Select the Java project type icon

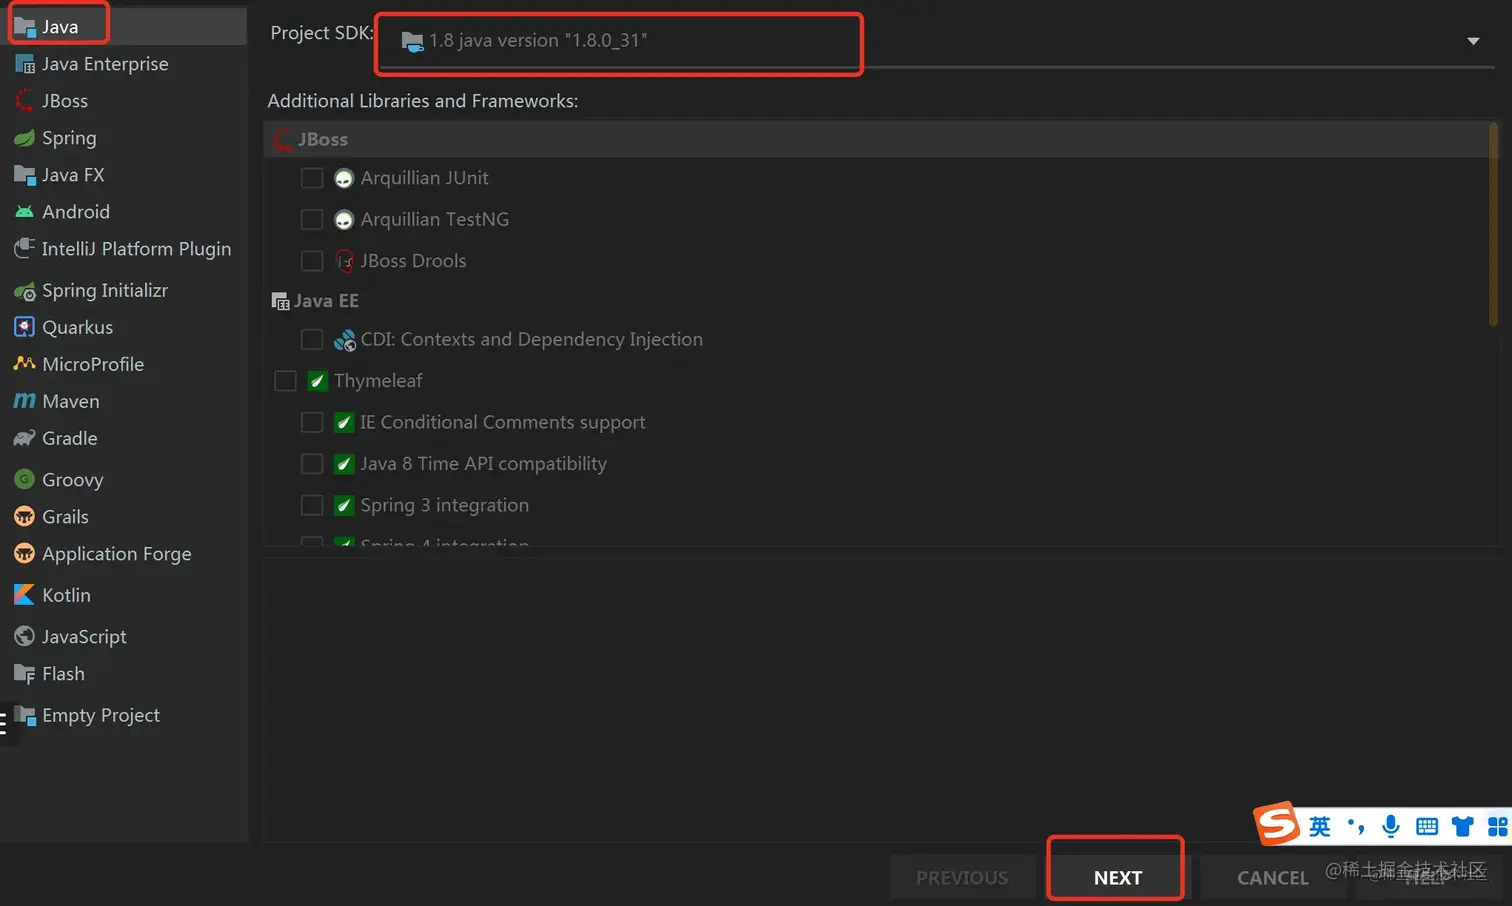click(24, 27)
